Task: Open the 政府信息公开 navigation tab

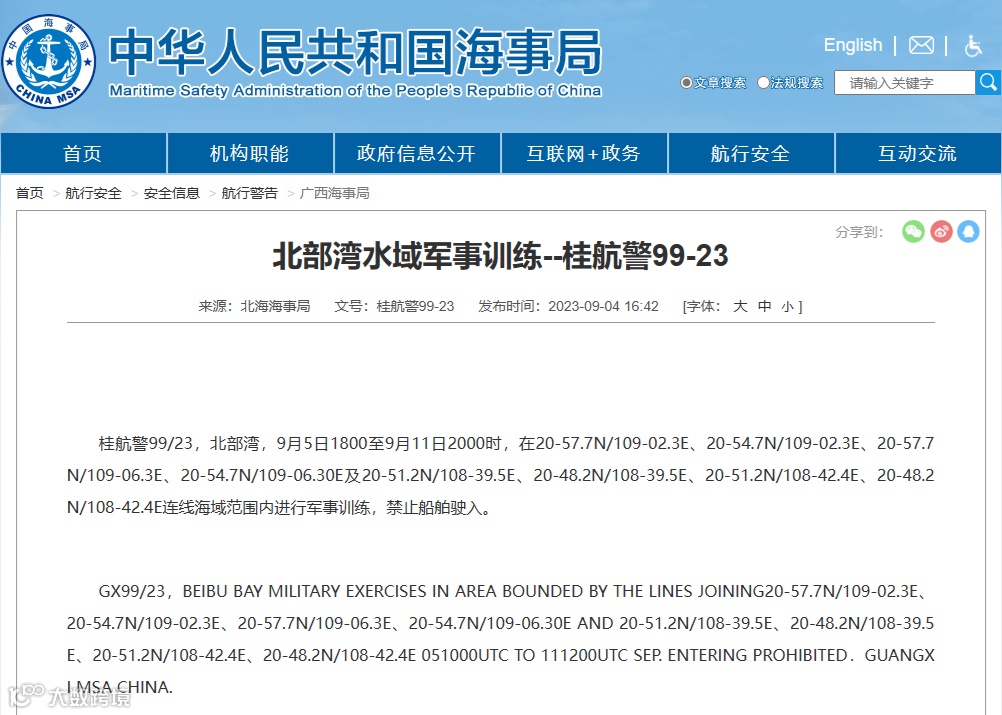Action: tap(417, 153)
